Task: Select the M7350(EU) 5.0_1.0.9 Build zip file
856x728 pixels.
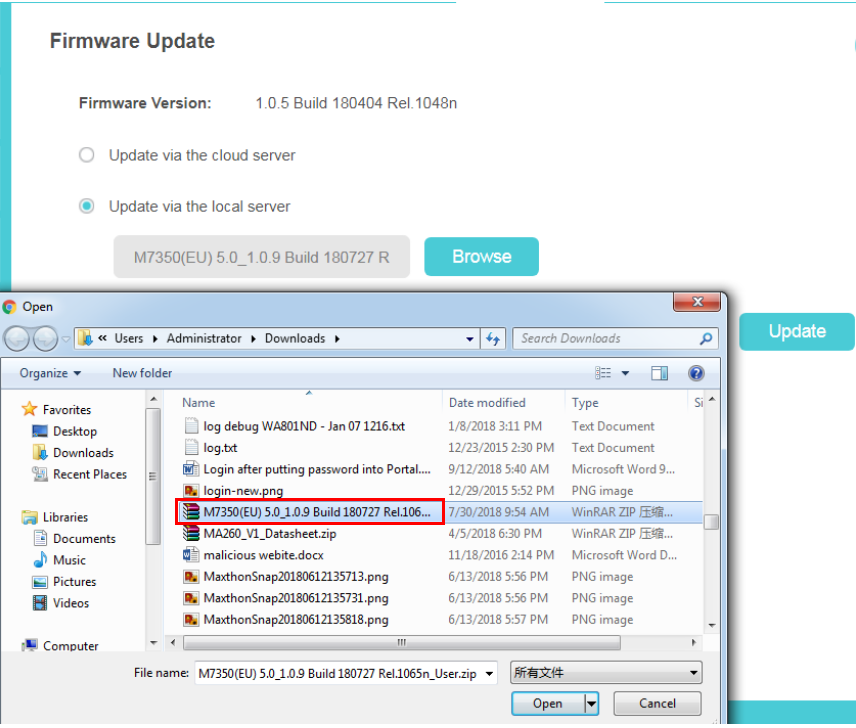Action: point(310,512)
